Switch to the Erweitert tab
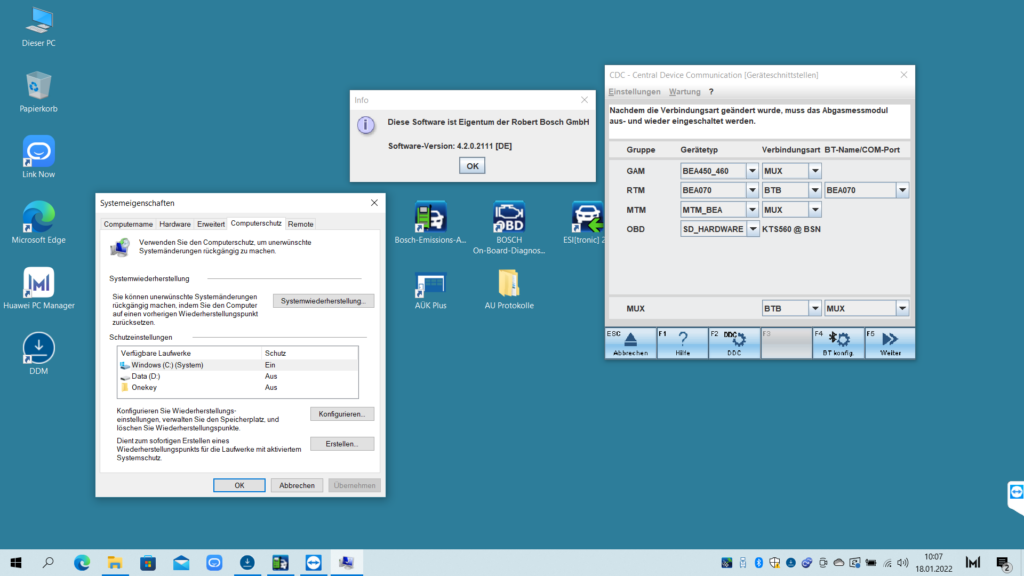 pyautogui.click(x=211, y=224)
